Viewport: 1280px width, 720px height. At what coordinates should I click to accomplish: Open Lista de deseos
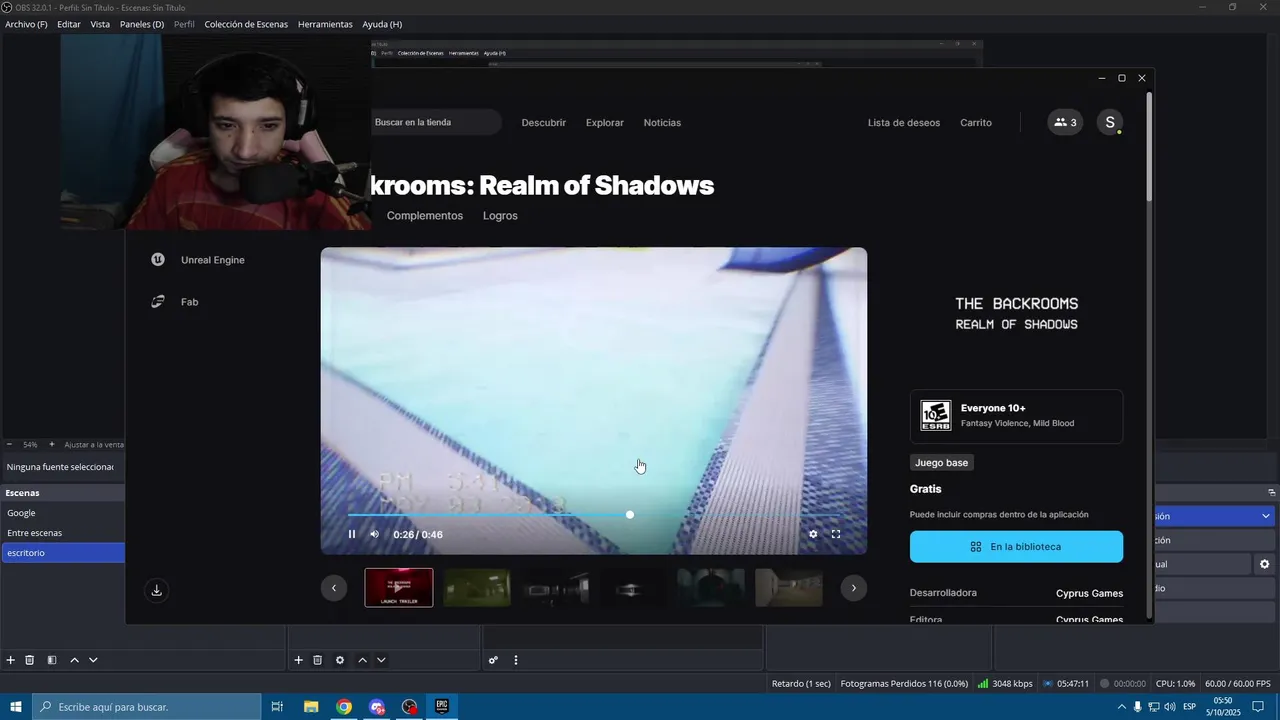click(904, 123)
